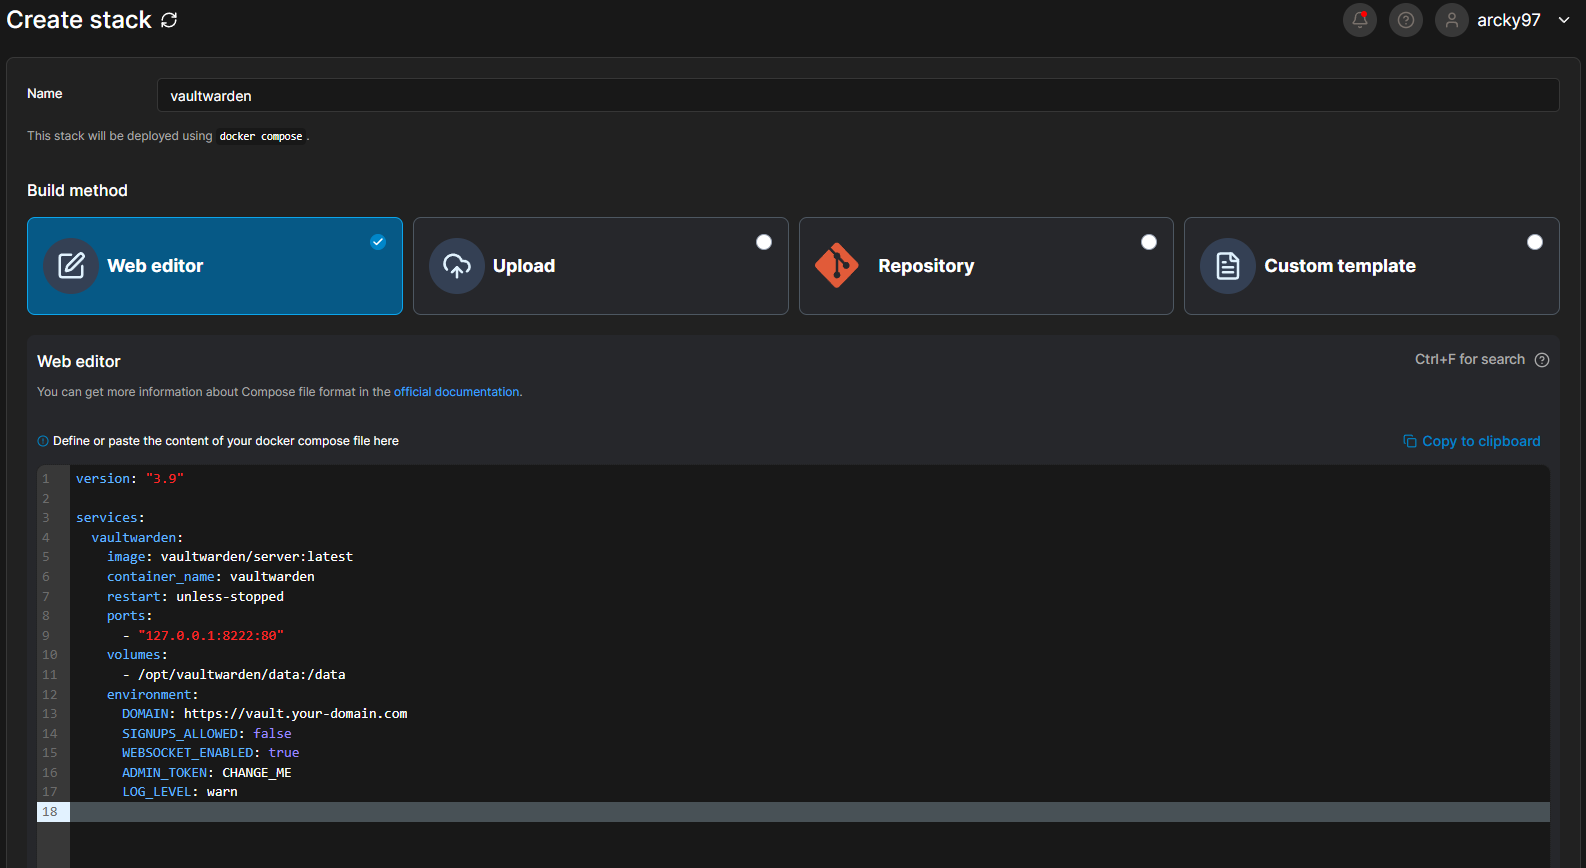The width and height of the screenshot is (1586, 868).
Task: Click the user avatar icon
Action: [x=1452, y=20]
